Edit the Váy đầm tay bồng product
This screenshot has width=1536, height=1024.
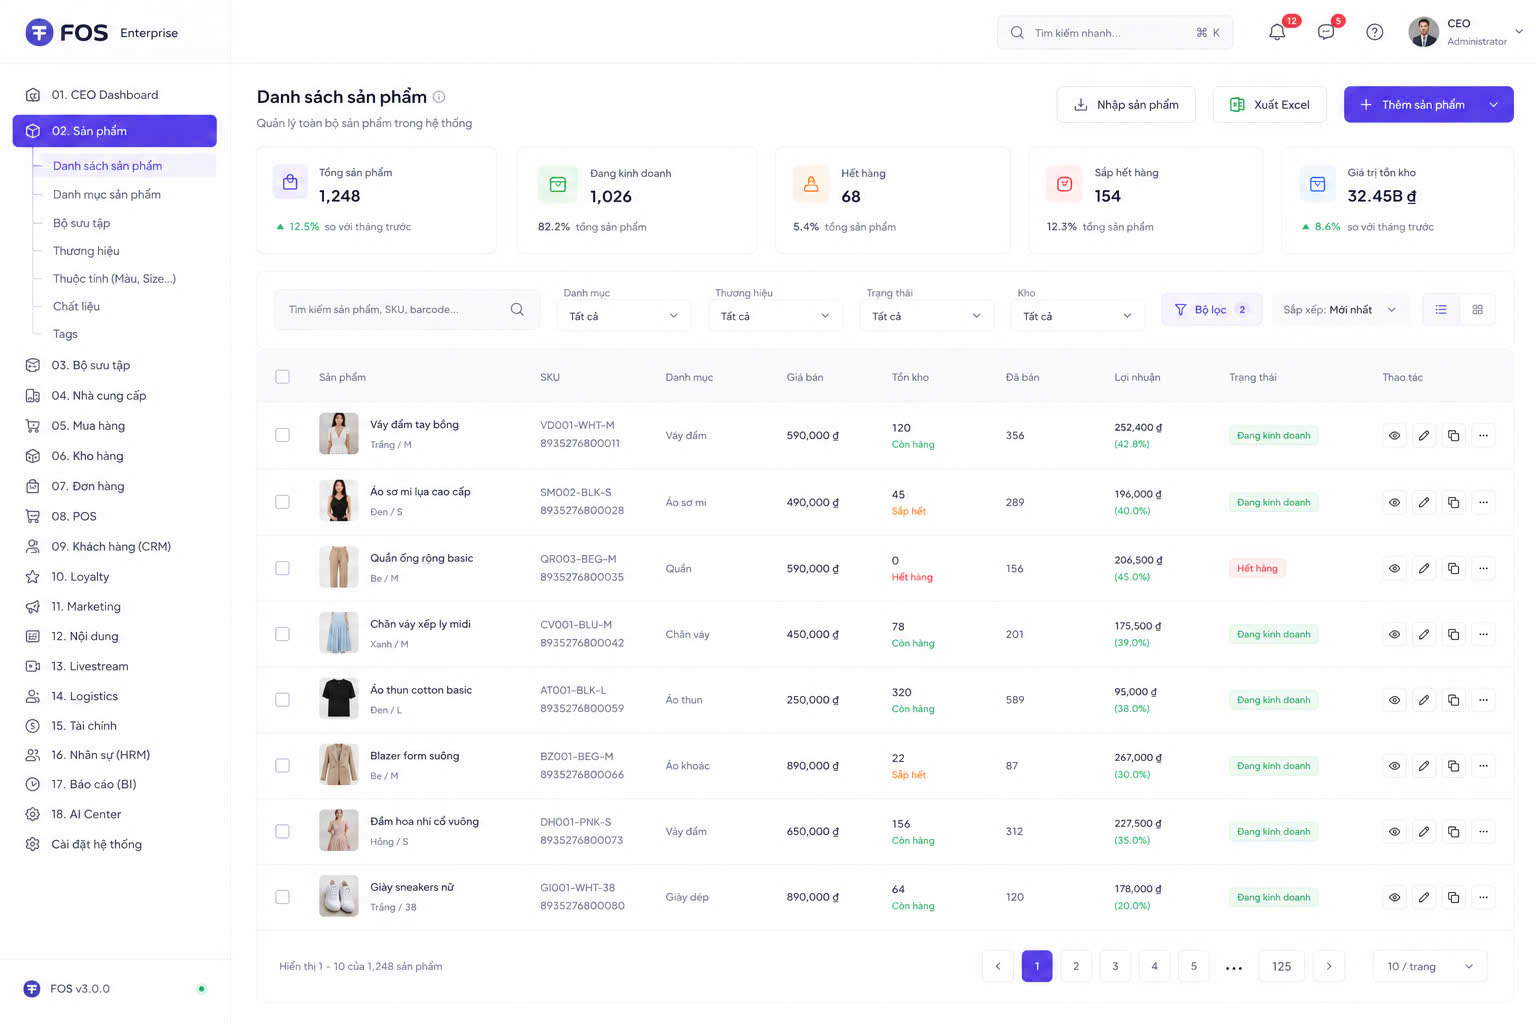click(x=1424, y=436)
